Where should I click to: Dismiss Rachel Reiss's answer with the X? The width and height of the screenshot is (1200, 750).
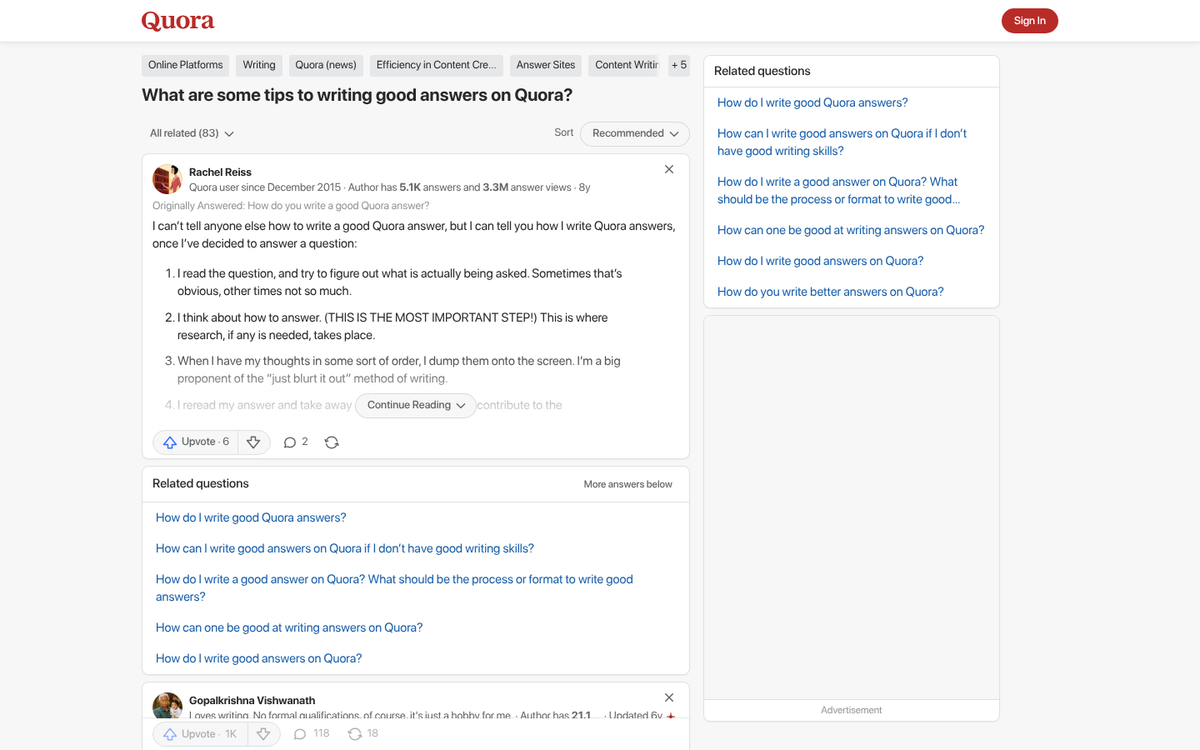click(x=668, y=169)
